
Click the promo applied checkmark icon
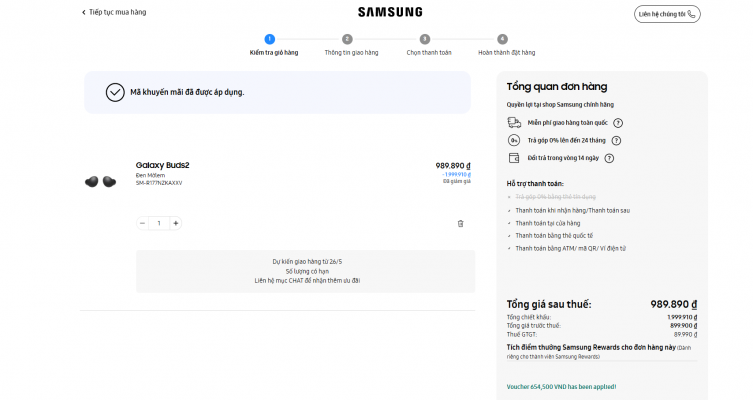click(x=115, y=92)
